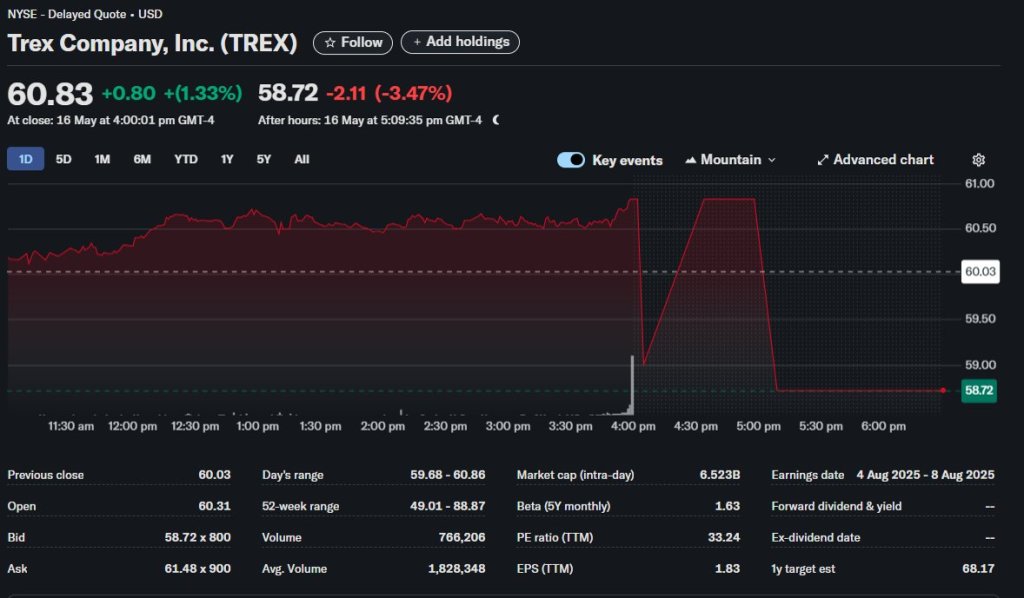Switch to 5D time range
This screenshot has height=598, width=1024.
click(63, 159)
